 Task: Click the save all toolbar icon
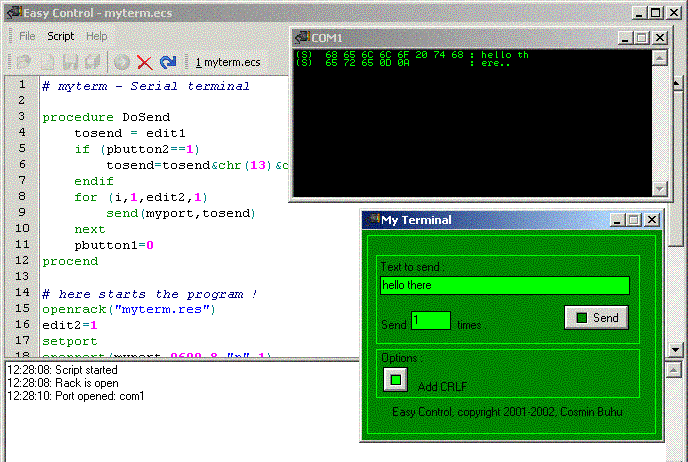(93, 62)
